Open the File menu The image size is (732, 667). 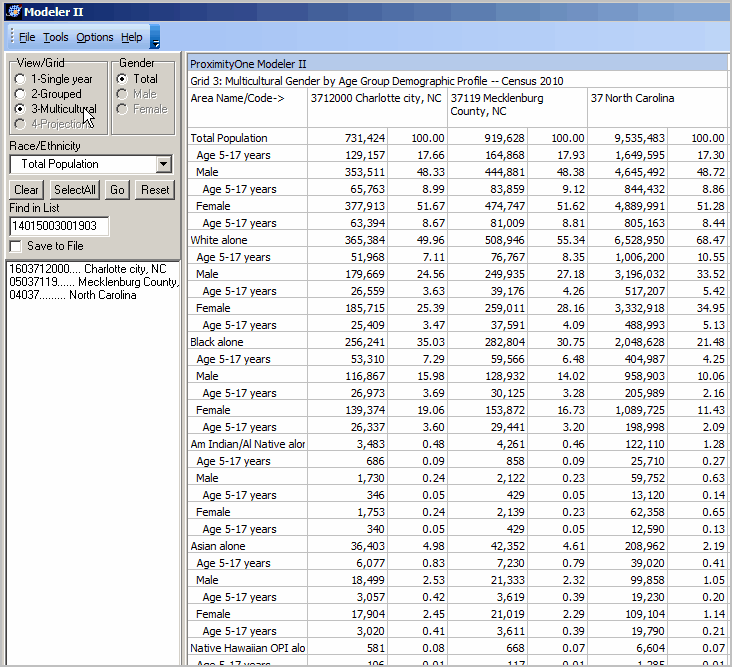point(27,37)
